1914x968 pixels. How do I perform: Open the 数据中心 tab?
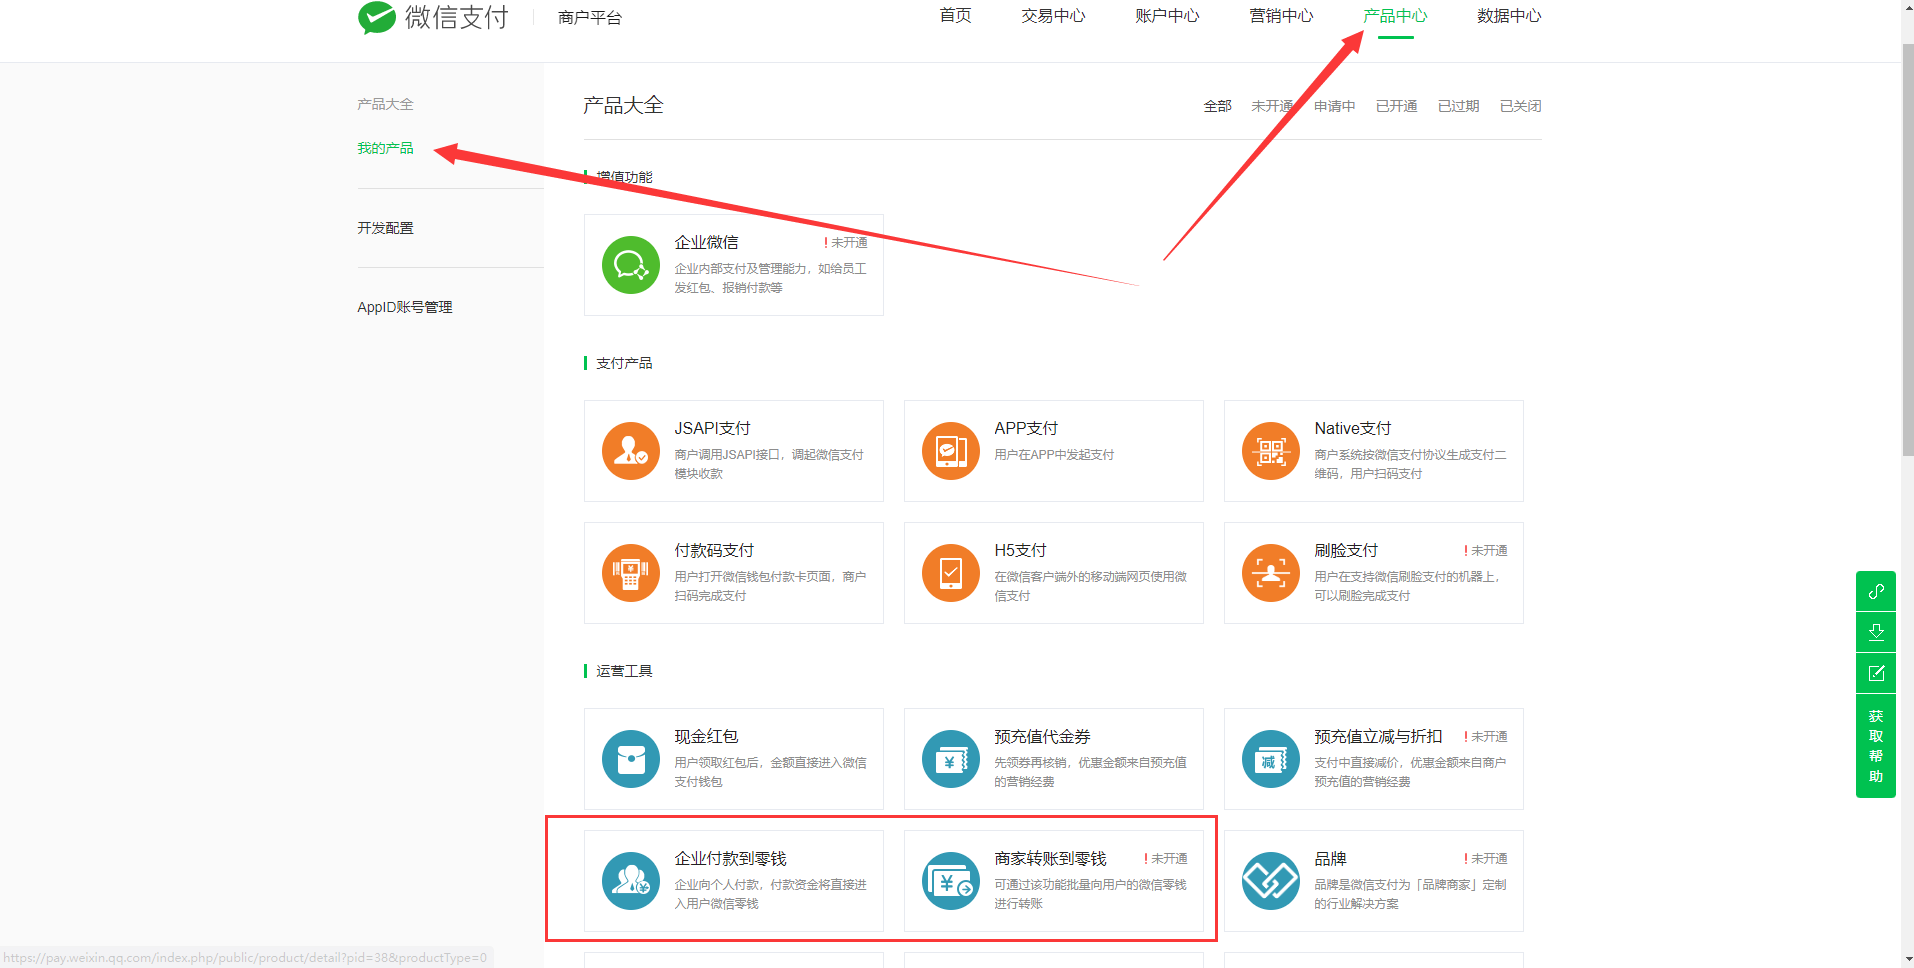pyautogui.click(x=1509, y=16)
